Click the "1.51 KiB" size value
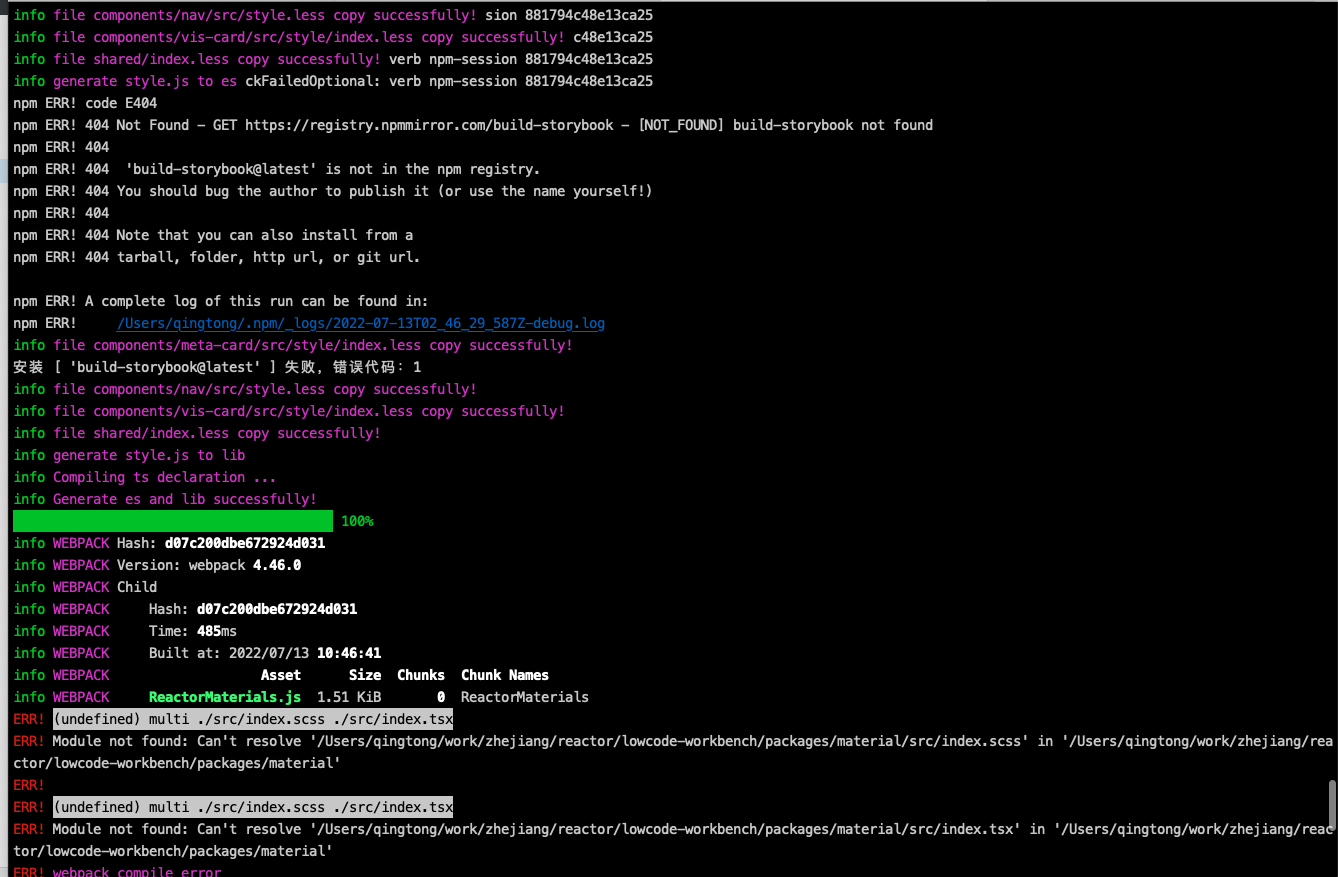This screenshot has width=1338, height=877. pyautogui.click(x=349, y=697)
